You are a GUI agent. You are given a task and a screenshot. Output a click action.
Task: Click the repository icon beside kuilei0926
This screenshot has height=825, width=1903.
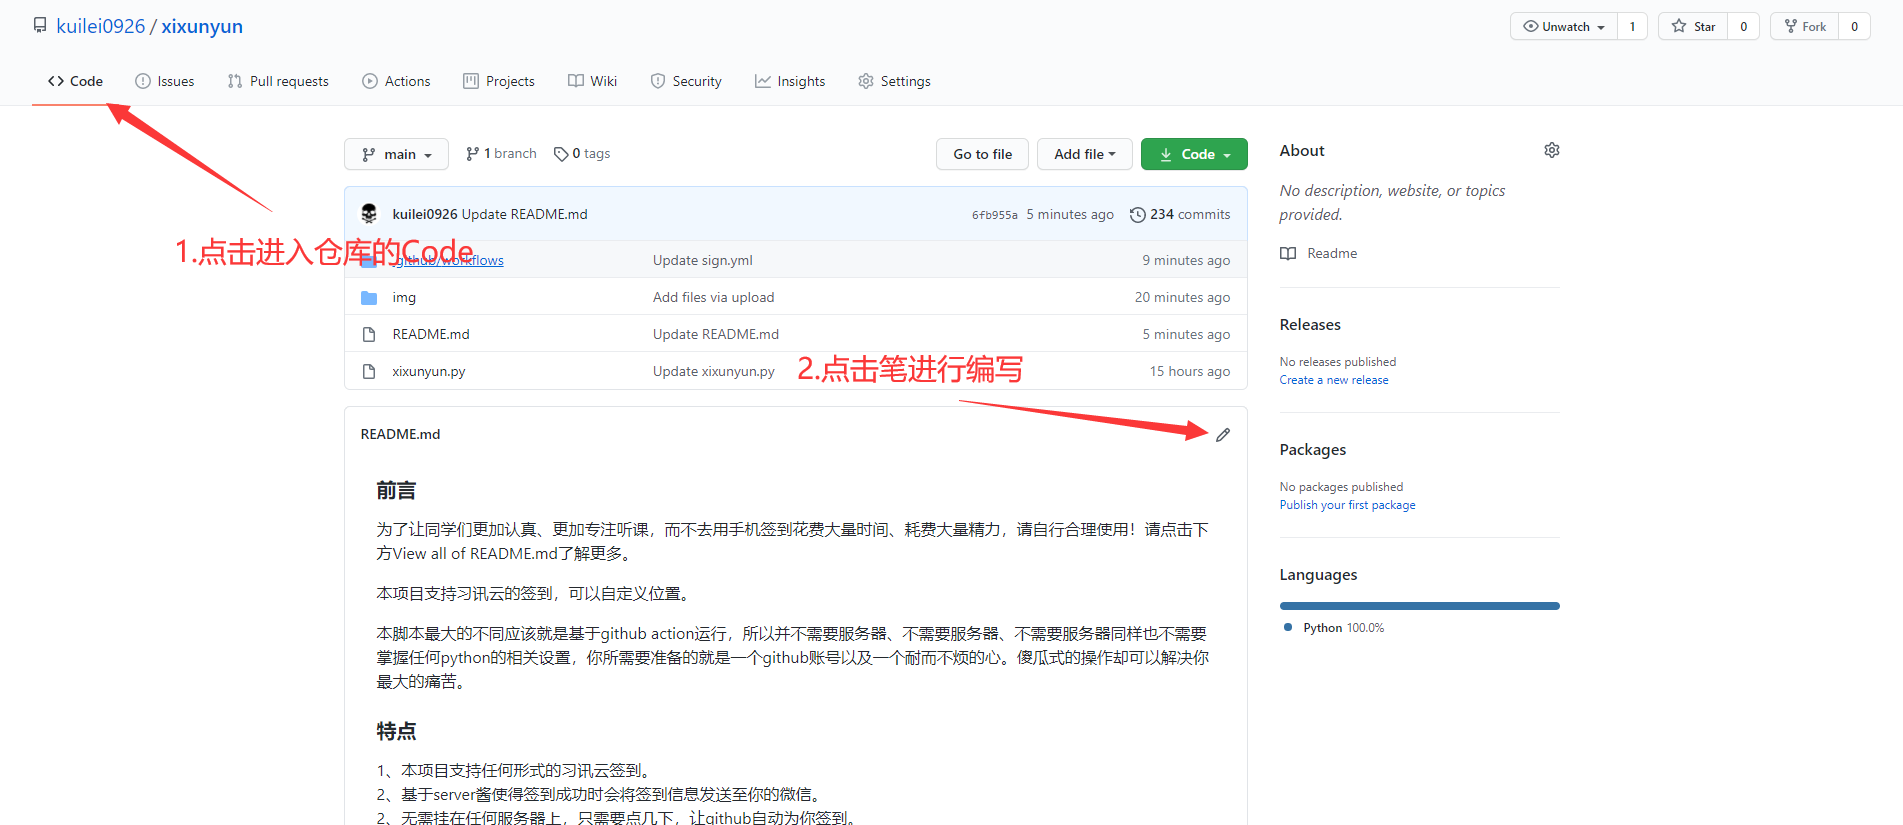pyautogui.click(x=40, y=25)
